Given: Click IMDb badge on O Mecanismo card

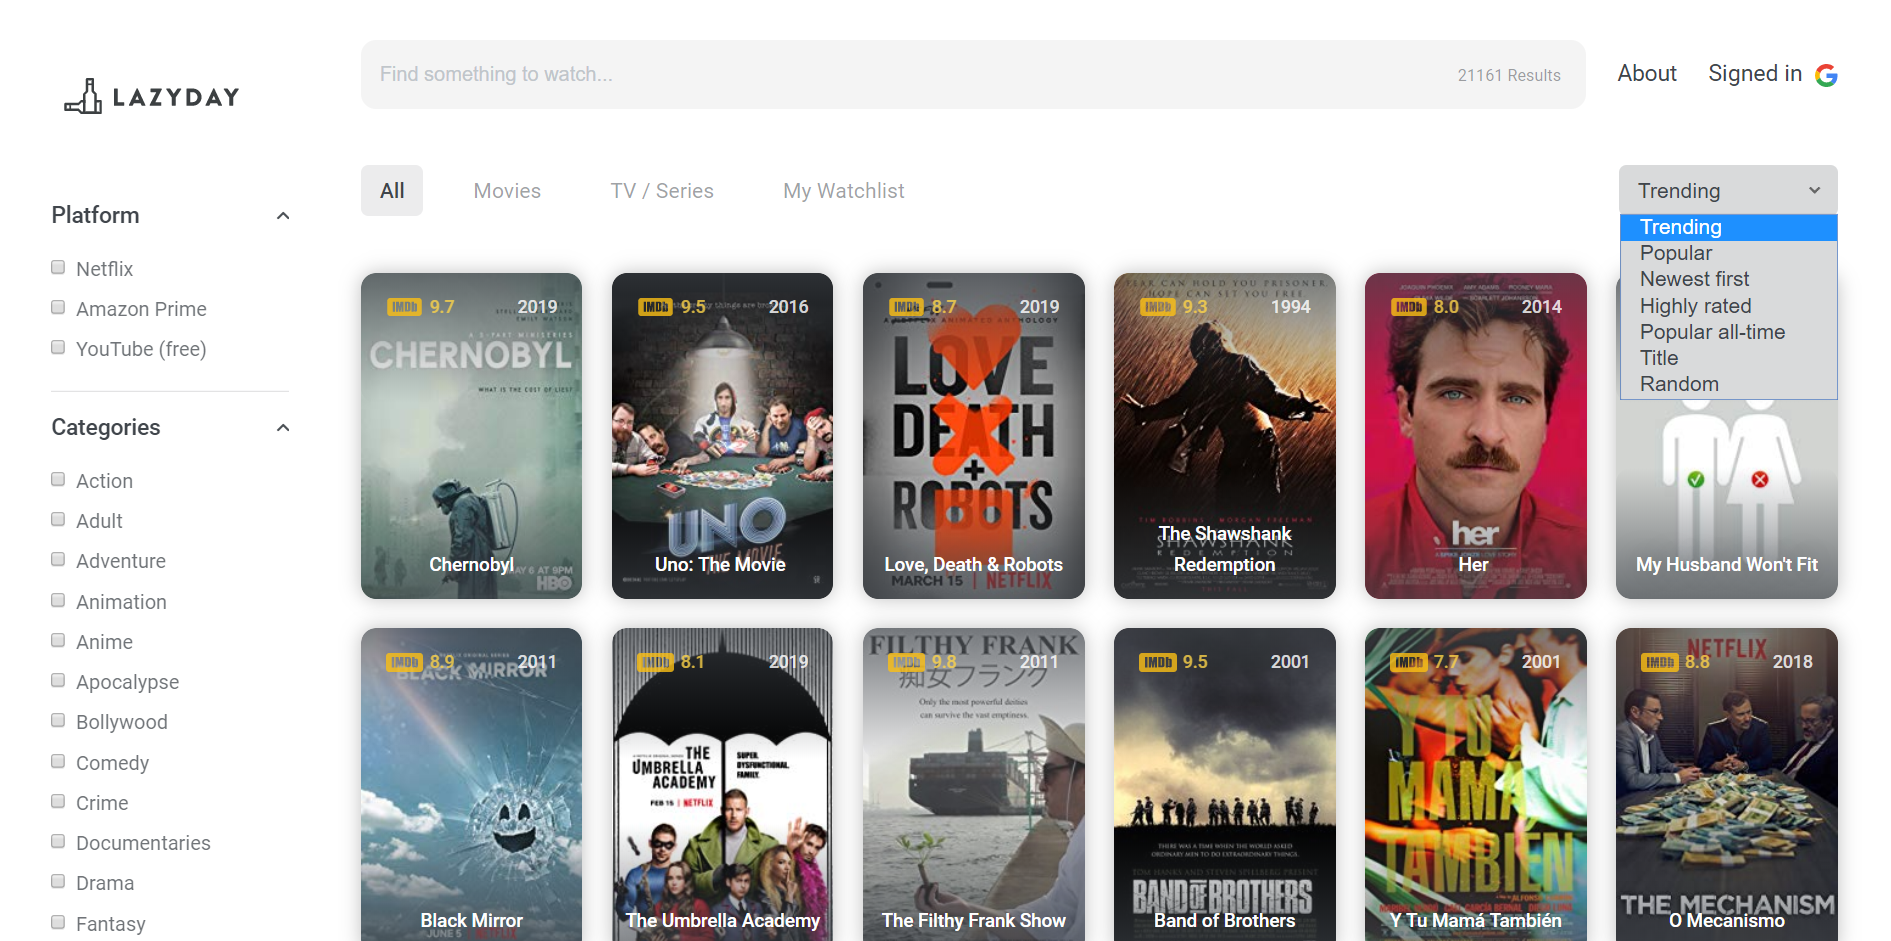Looking at the screenshot, I should 1660,662.
